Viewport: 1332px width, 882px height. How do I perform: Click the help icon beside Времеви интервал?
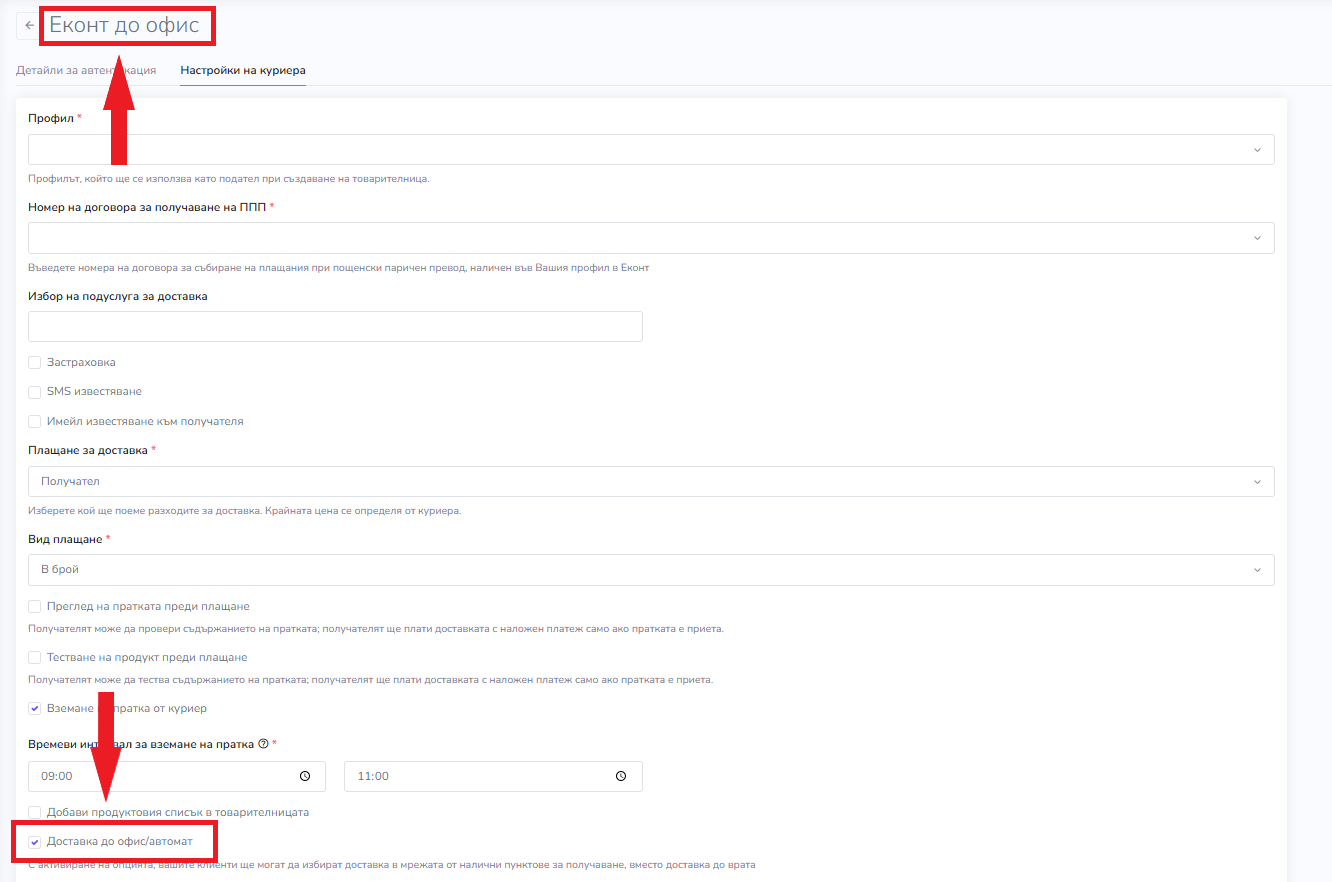[263, 744]
